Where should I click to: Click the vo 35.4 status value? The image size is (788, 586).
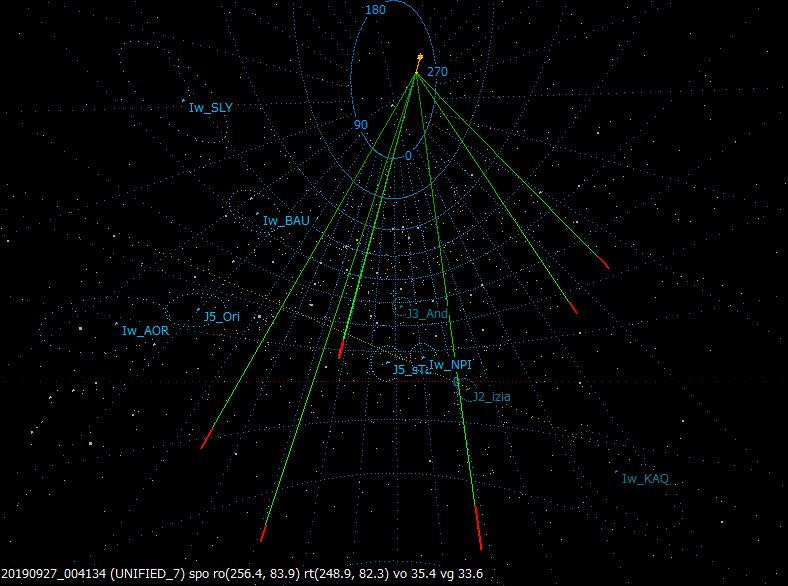(x=414, y=574)
